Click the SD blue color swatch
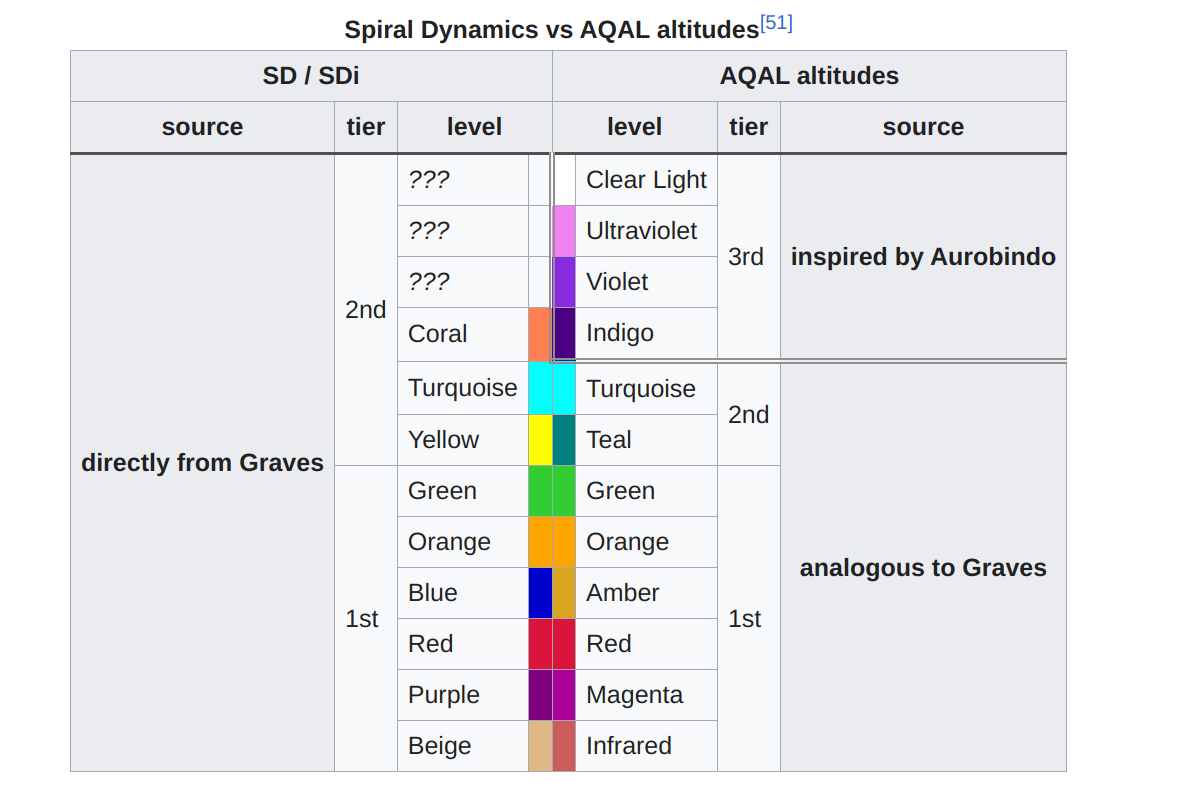 (x=540, y=593)
